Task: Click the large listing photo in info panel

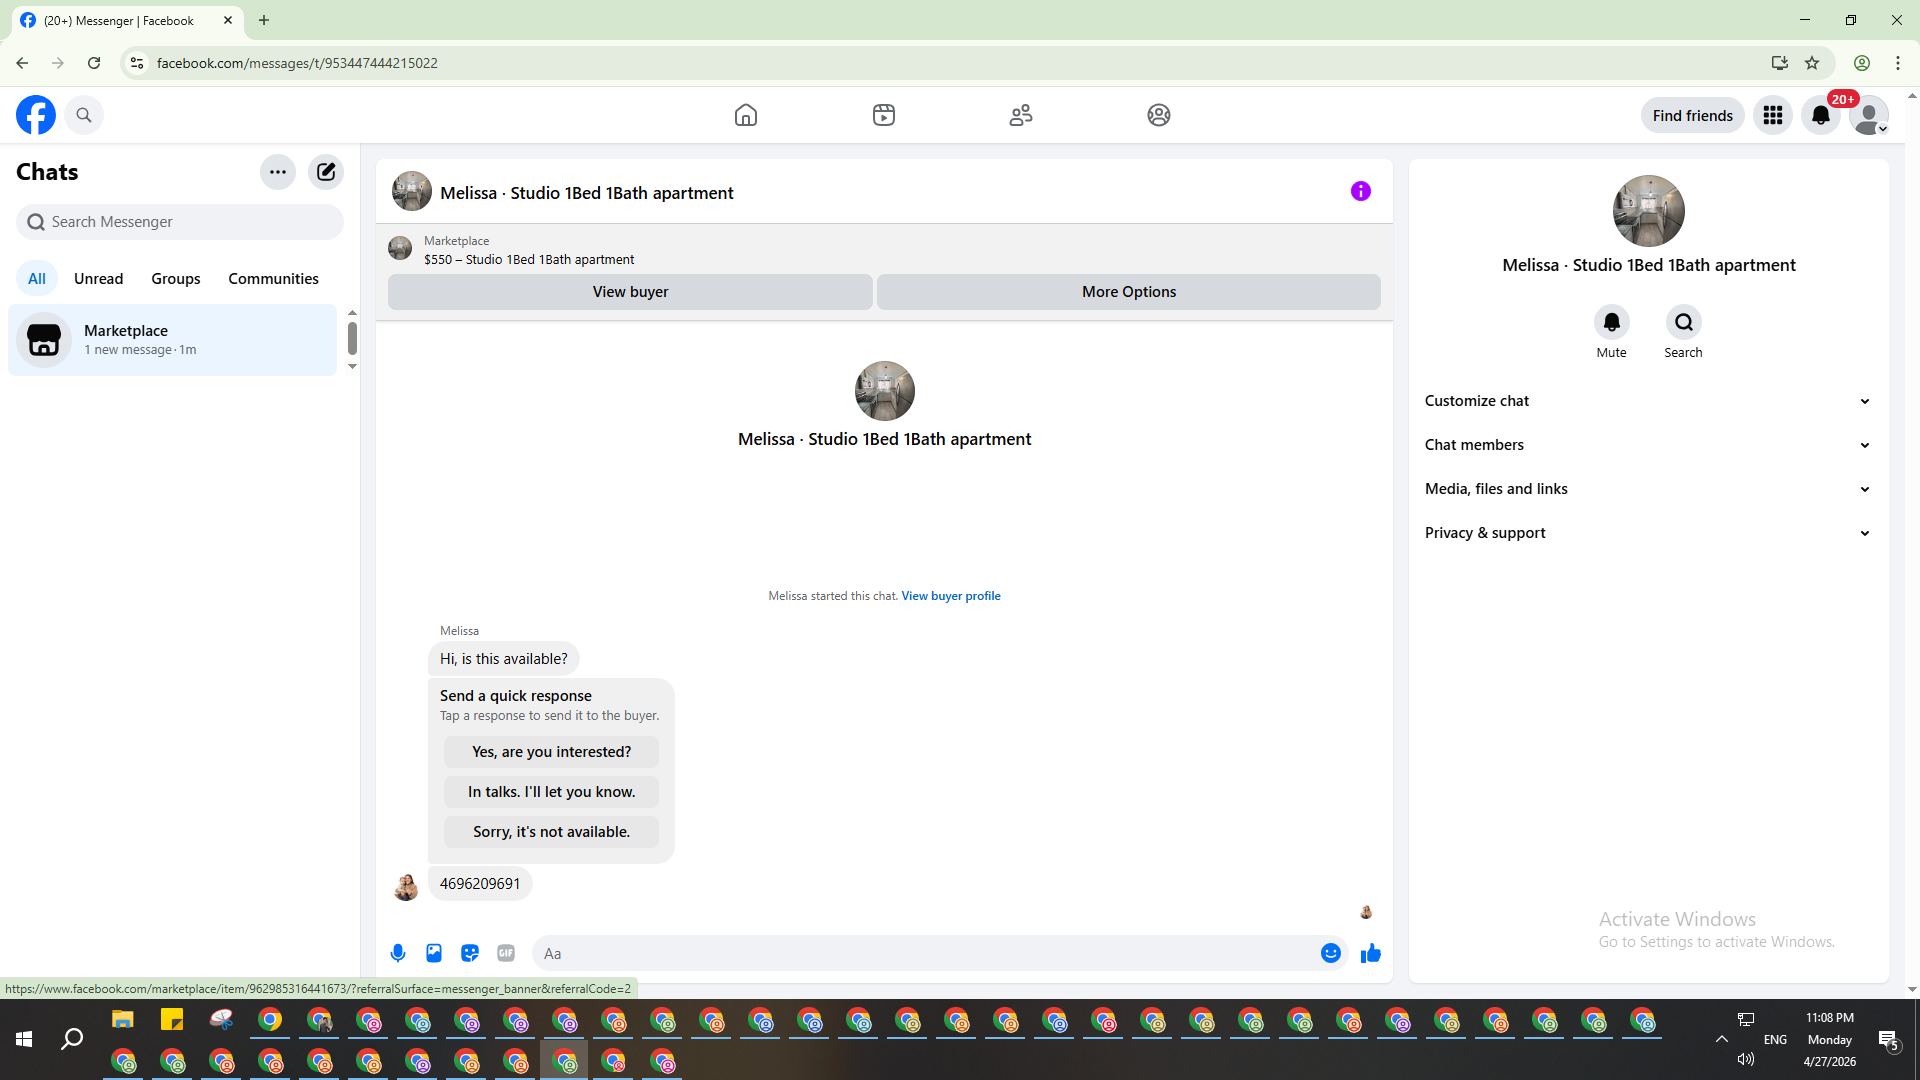Action: pyautogui.click(x=1649, y=211)
